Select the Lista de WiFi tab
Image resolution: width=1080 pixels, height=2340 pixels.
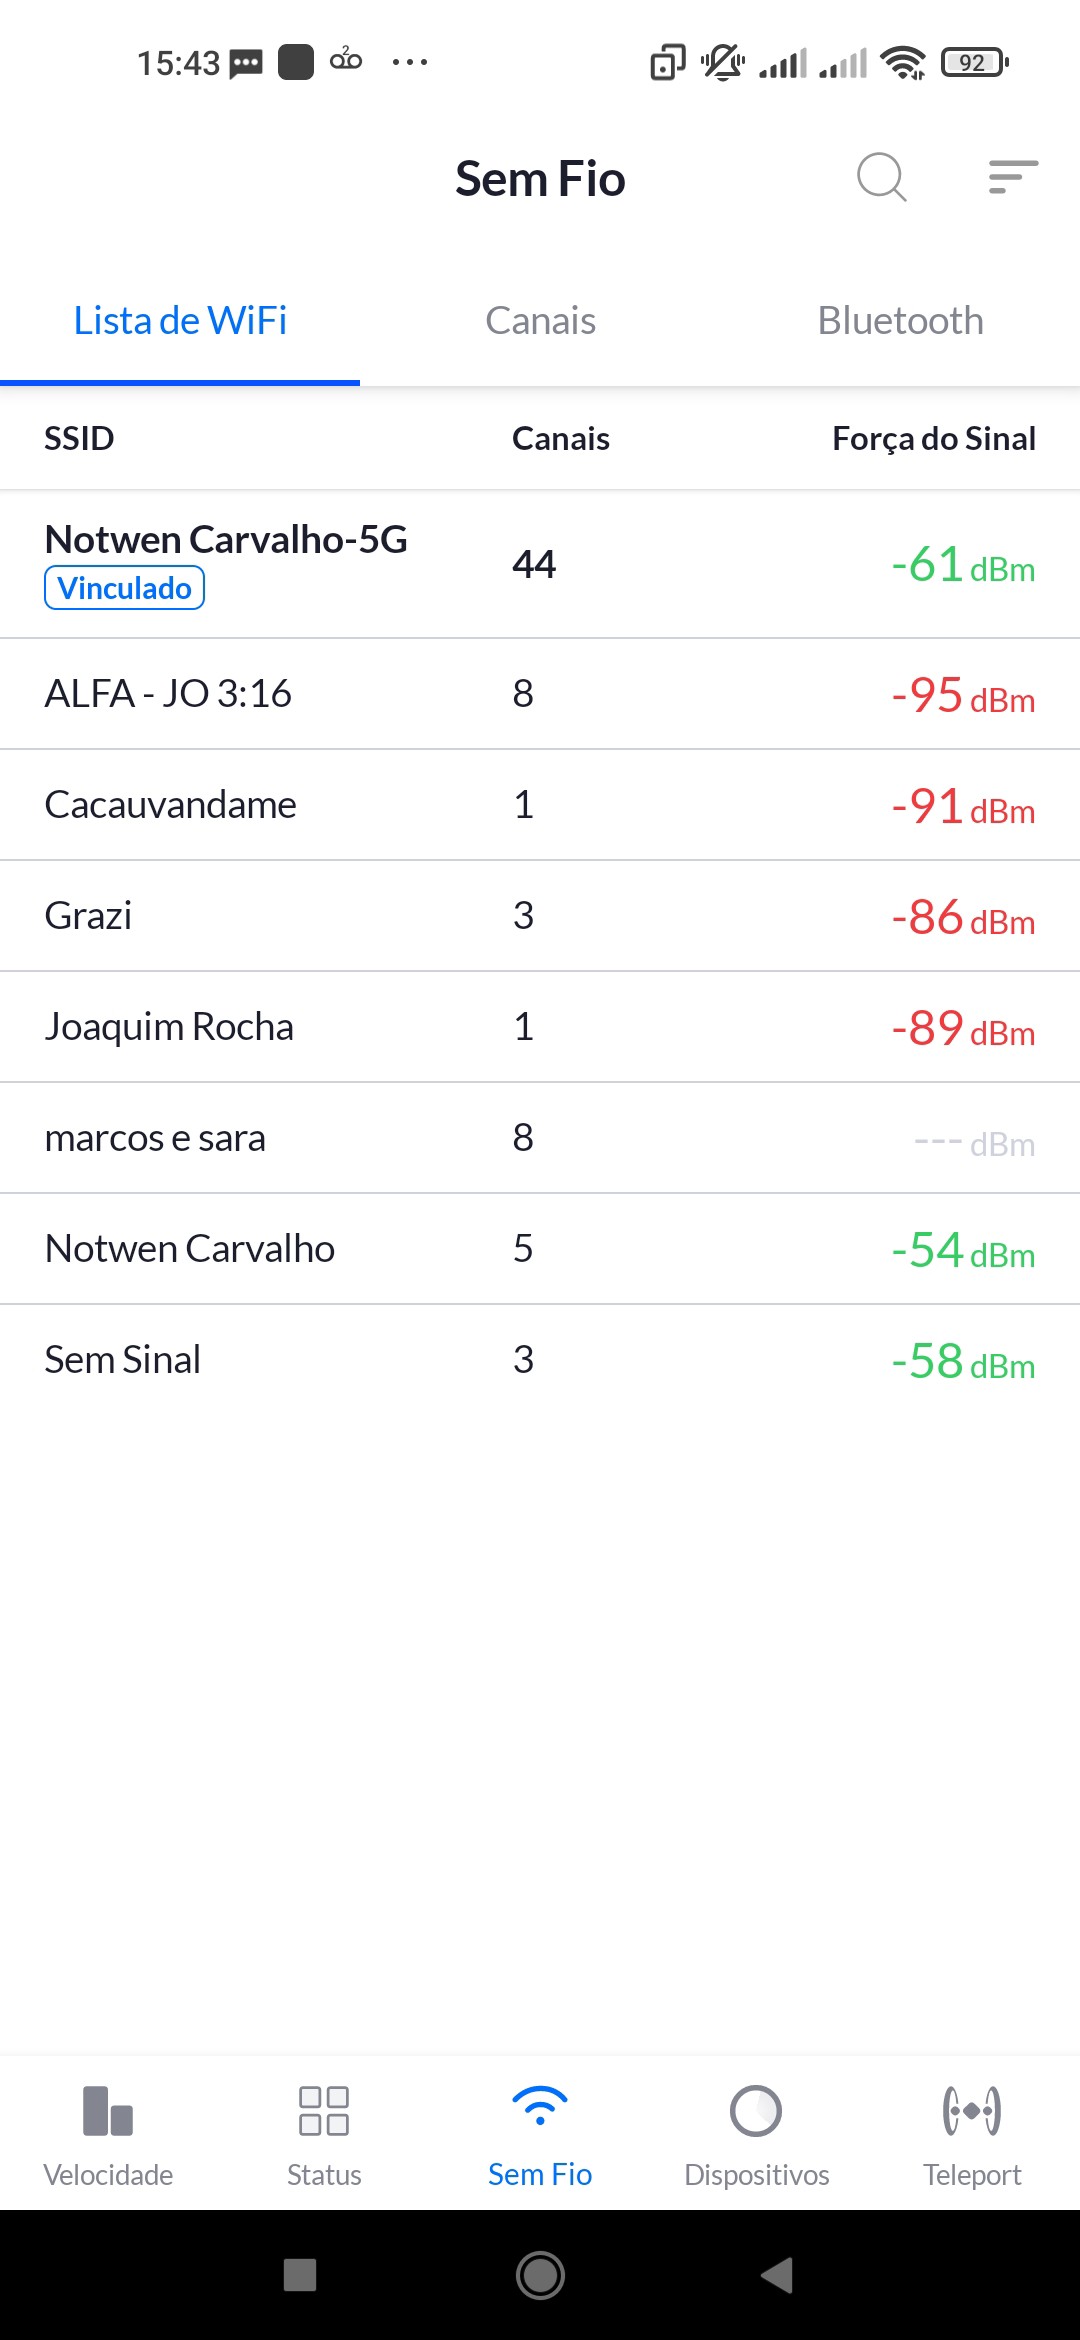(180, 321)
